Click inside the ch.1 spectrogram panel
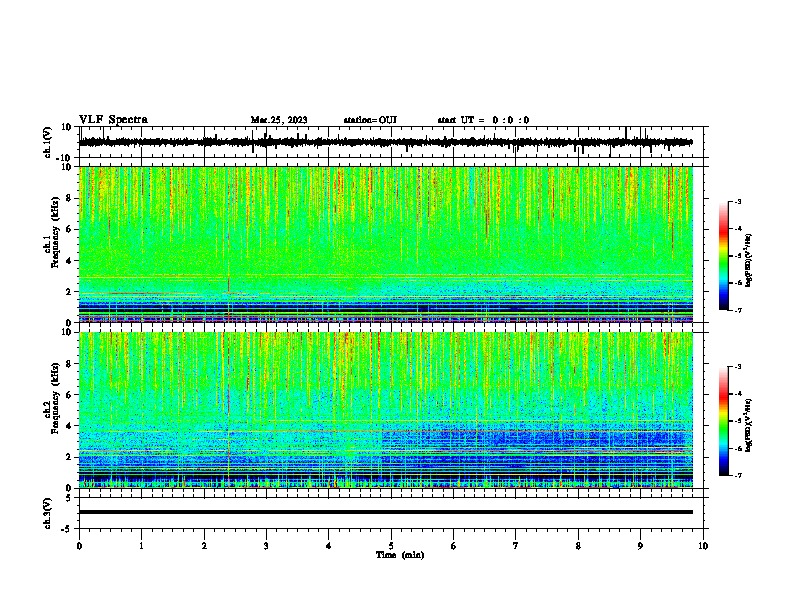This screenshot has height=612, width=792. 386,244
